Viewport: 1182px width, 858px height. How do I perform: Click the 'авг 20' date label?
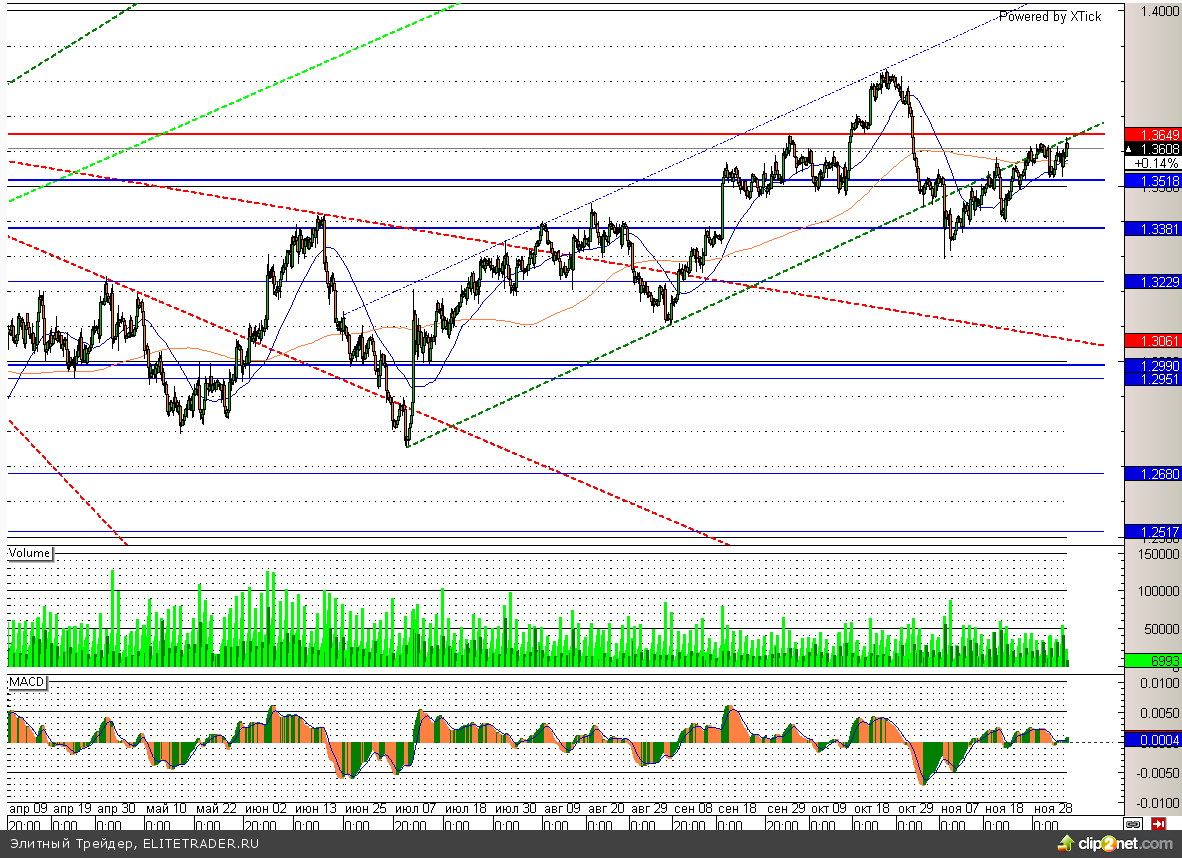pyautogui.click(x=606, y=808)
